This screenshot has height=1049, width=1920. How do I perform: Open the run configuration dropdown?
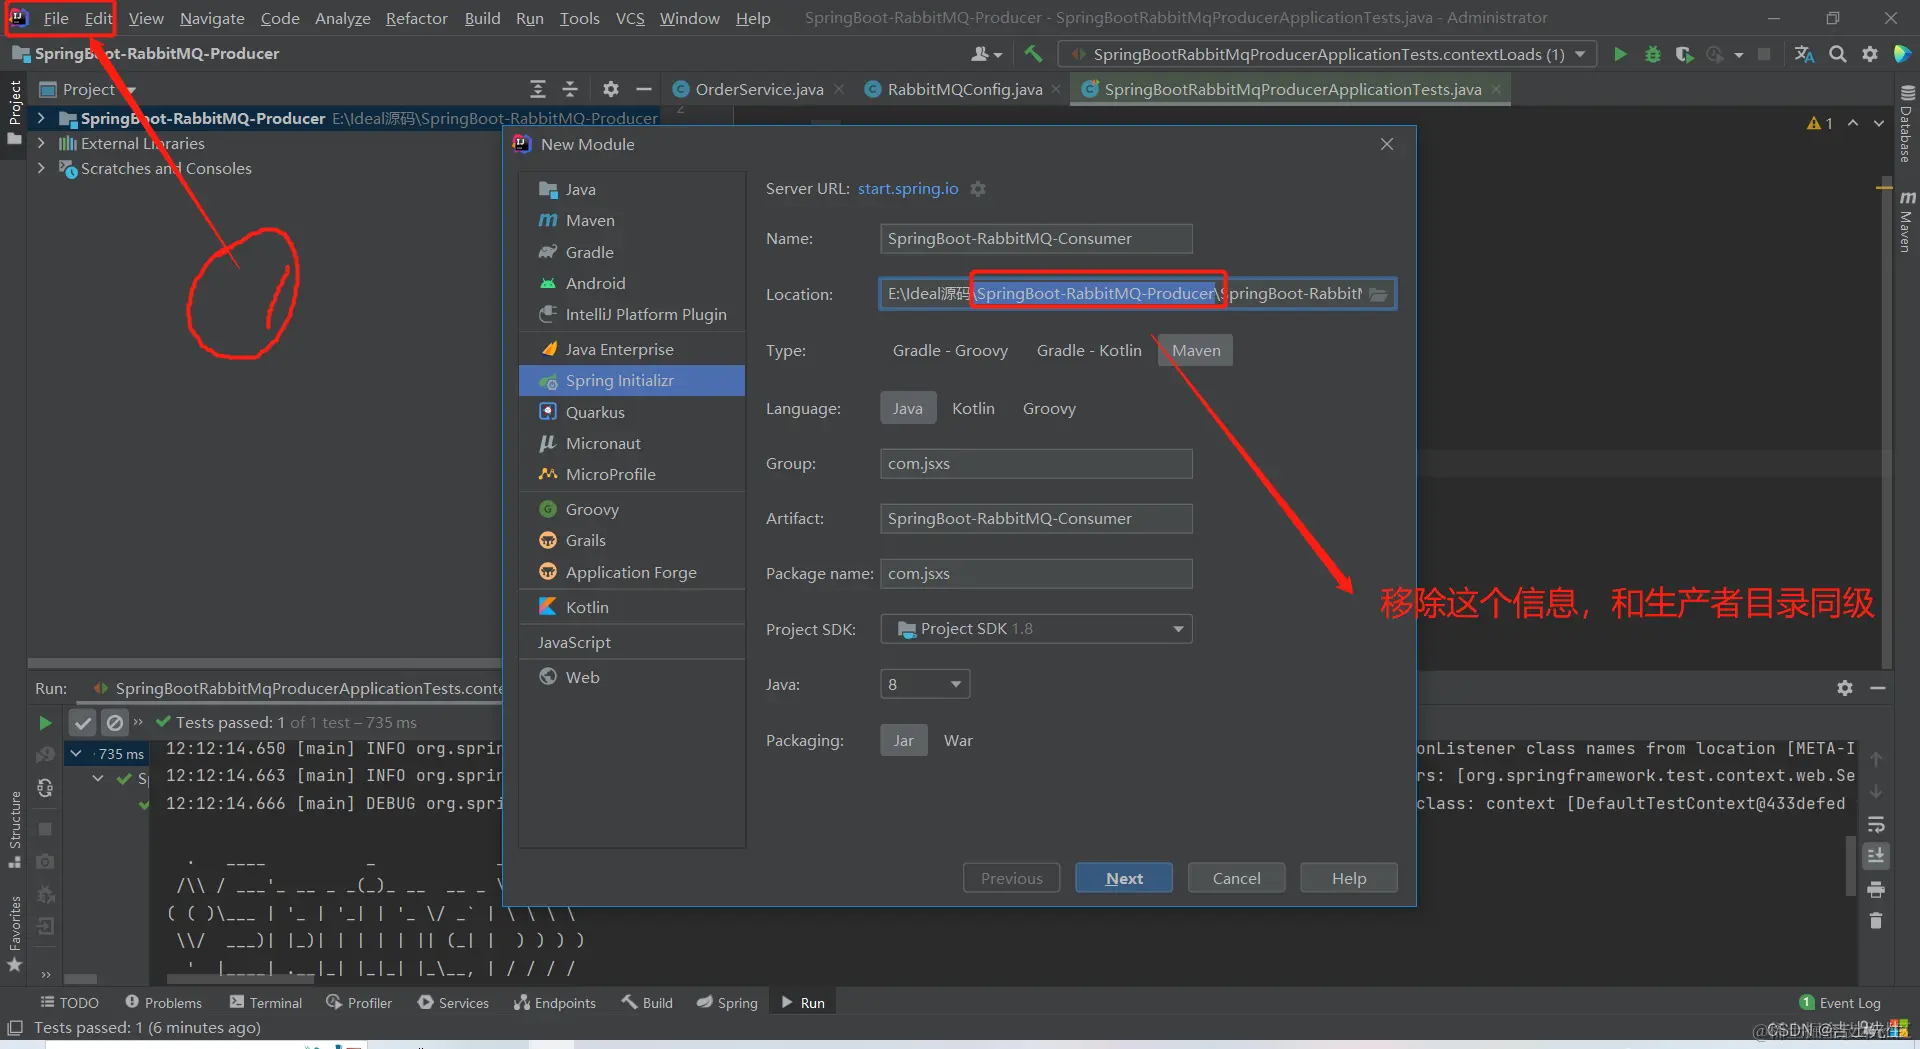click(1328, 54)
